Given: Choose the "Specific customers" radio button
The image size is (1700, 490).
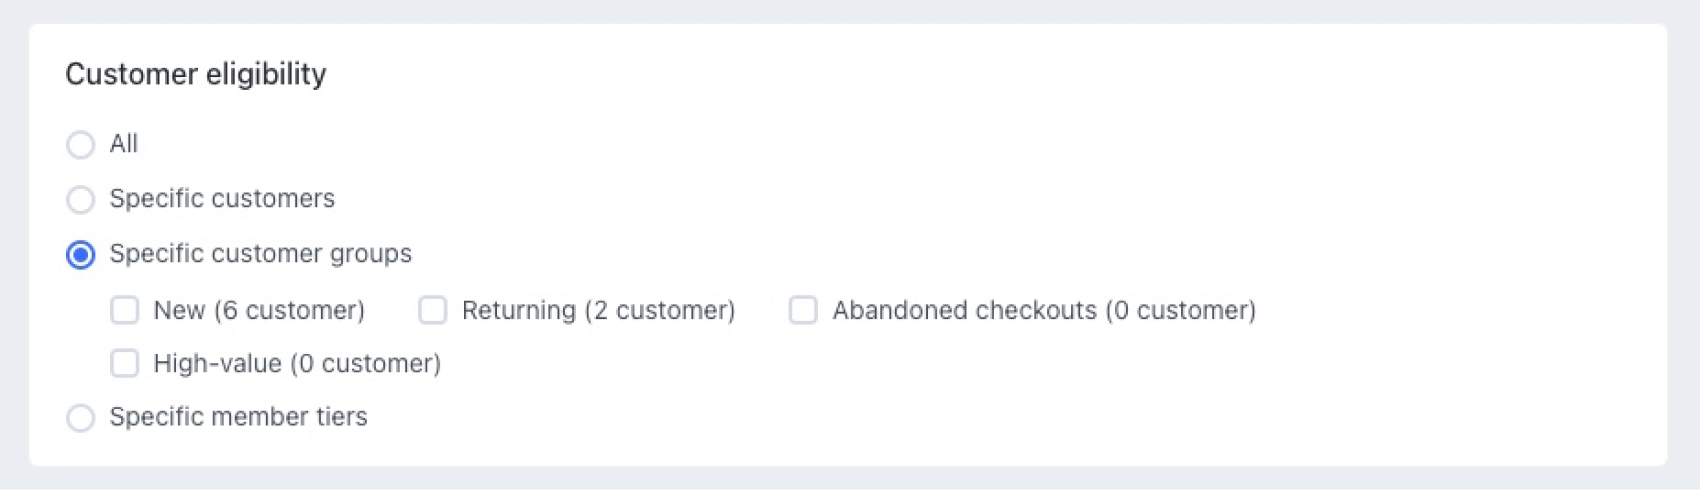Looking at the screenshot, I should [80, 200].
